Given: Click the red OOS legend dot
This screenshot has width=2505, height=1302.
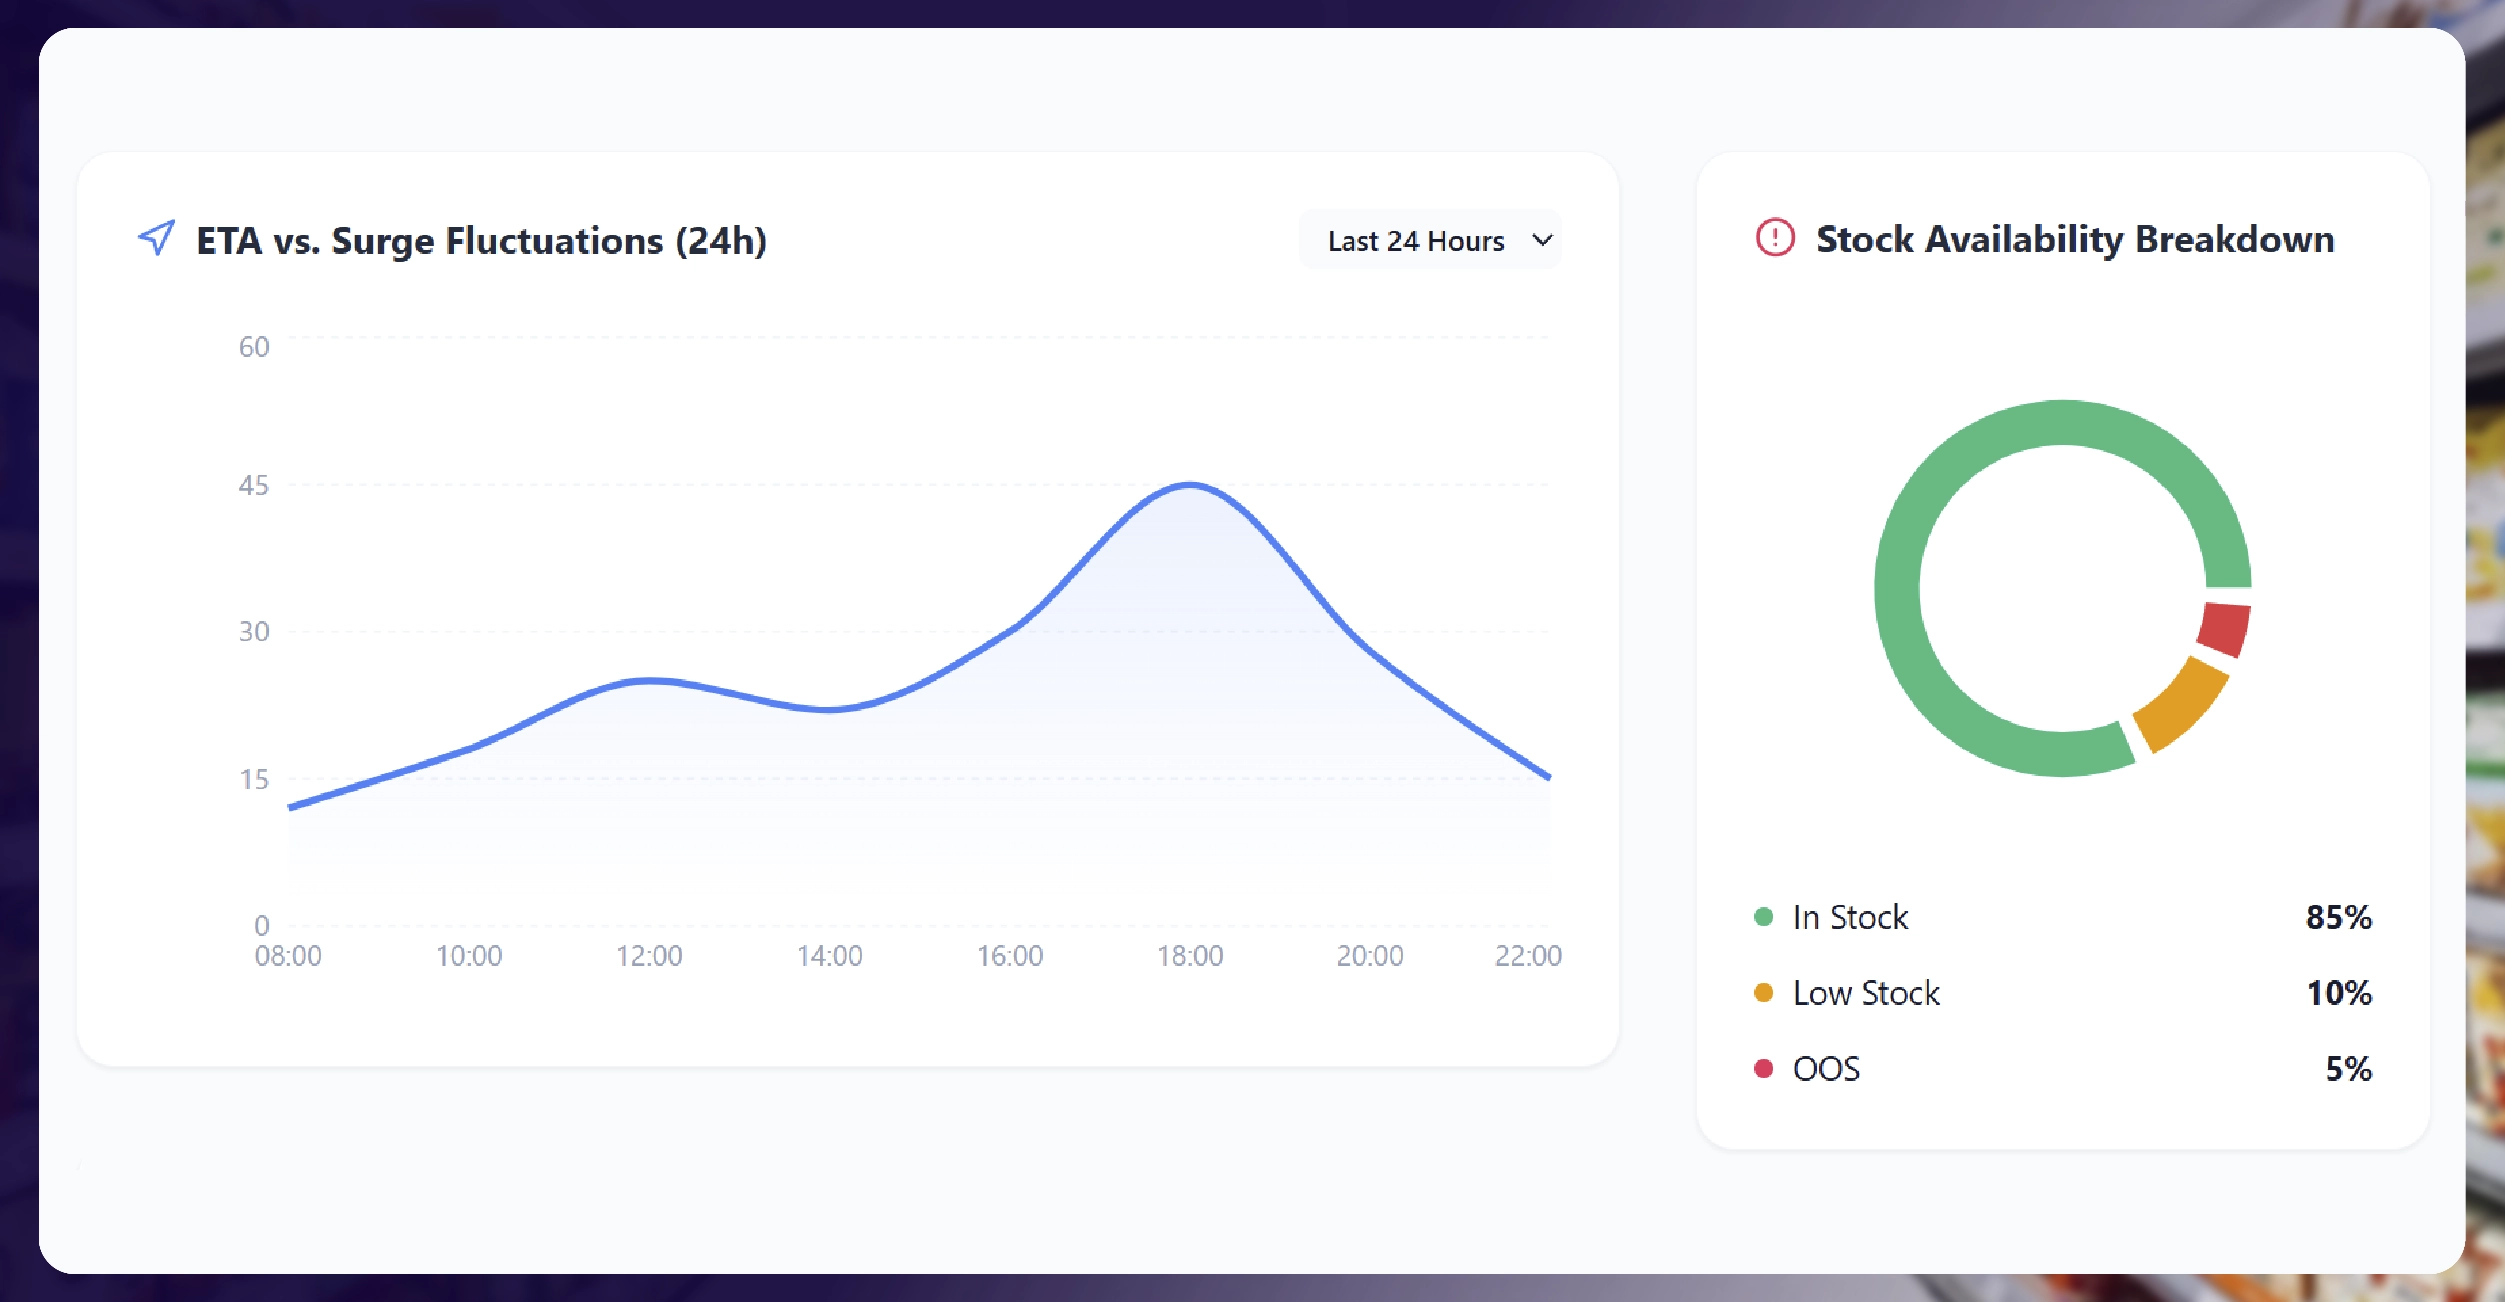Looking at the screenshot, I should click(x=1763, y=1069).
